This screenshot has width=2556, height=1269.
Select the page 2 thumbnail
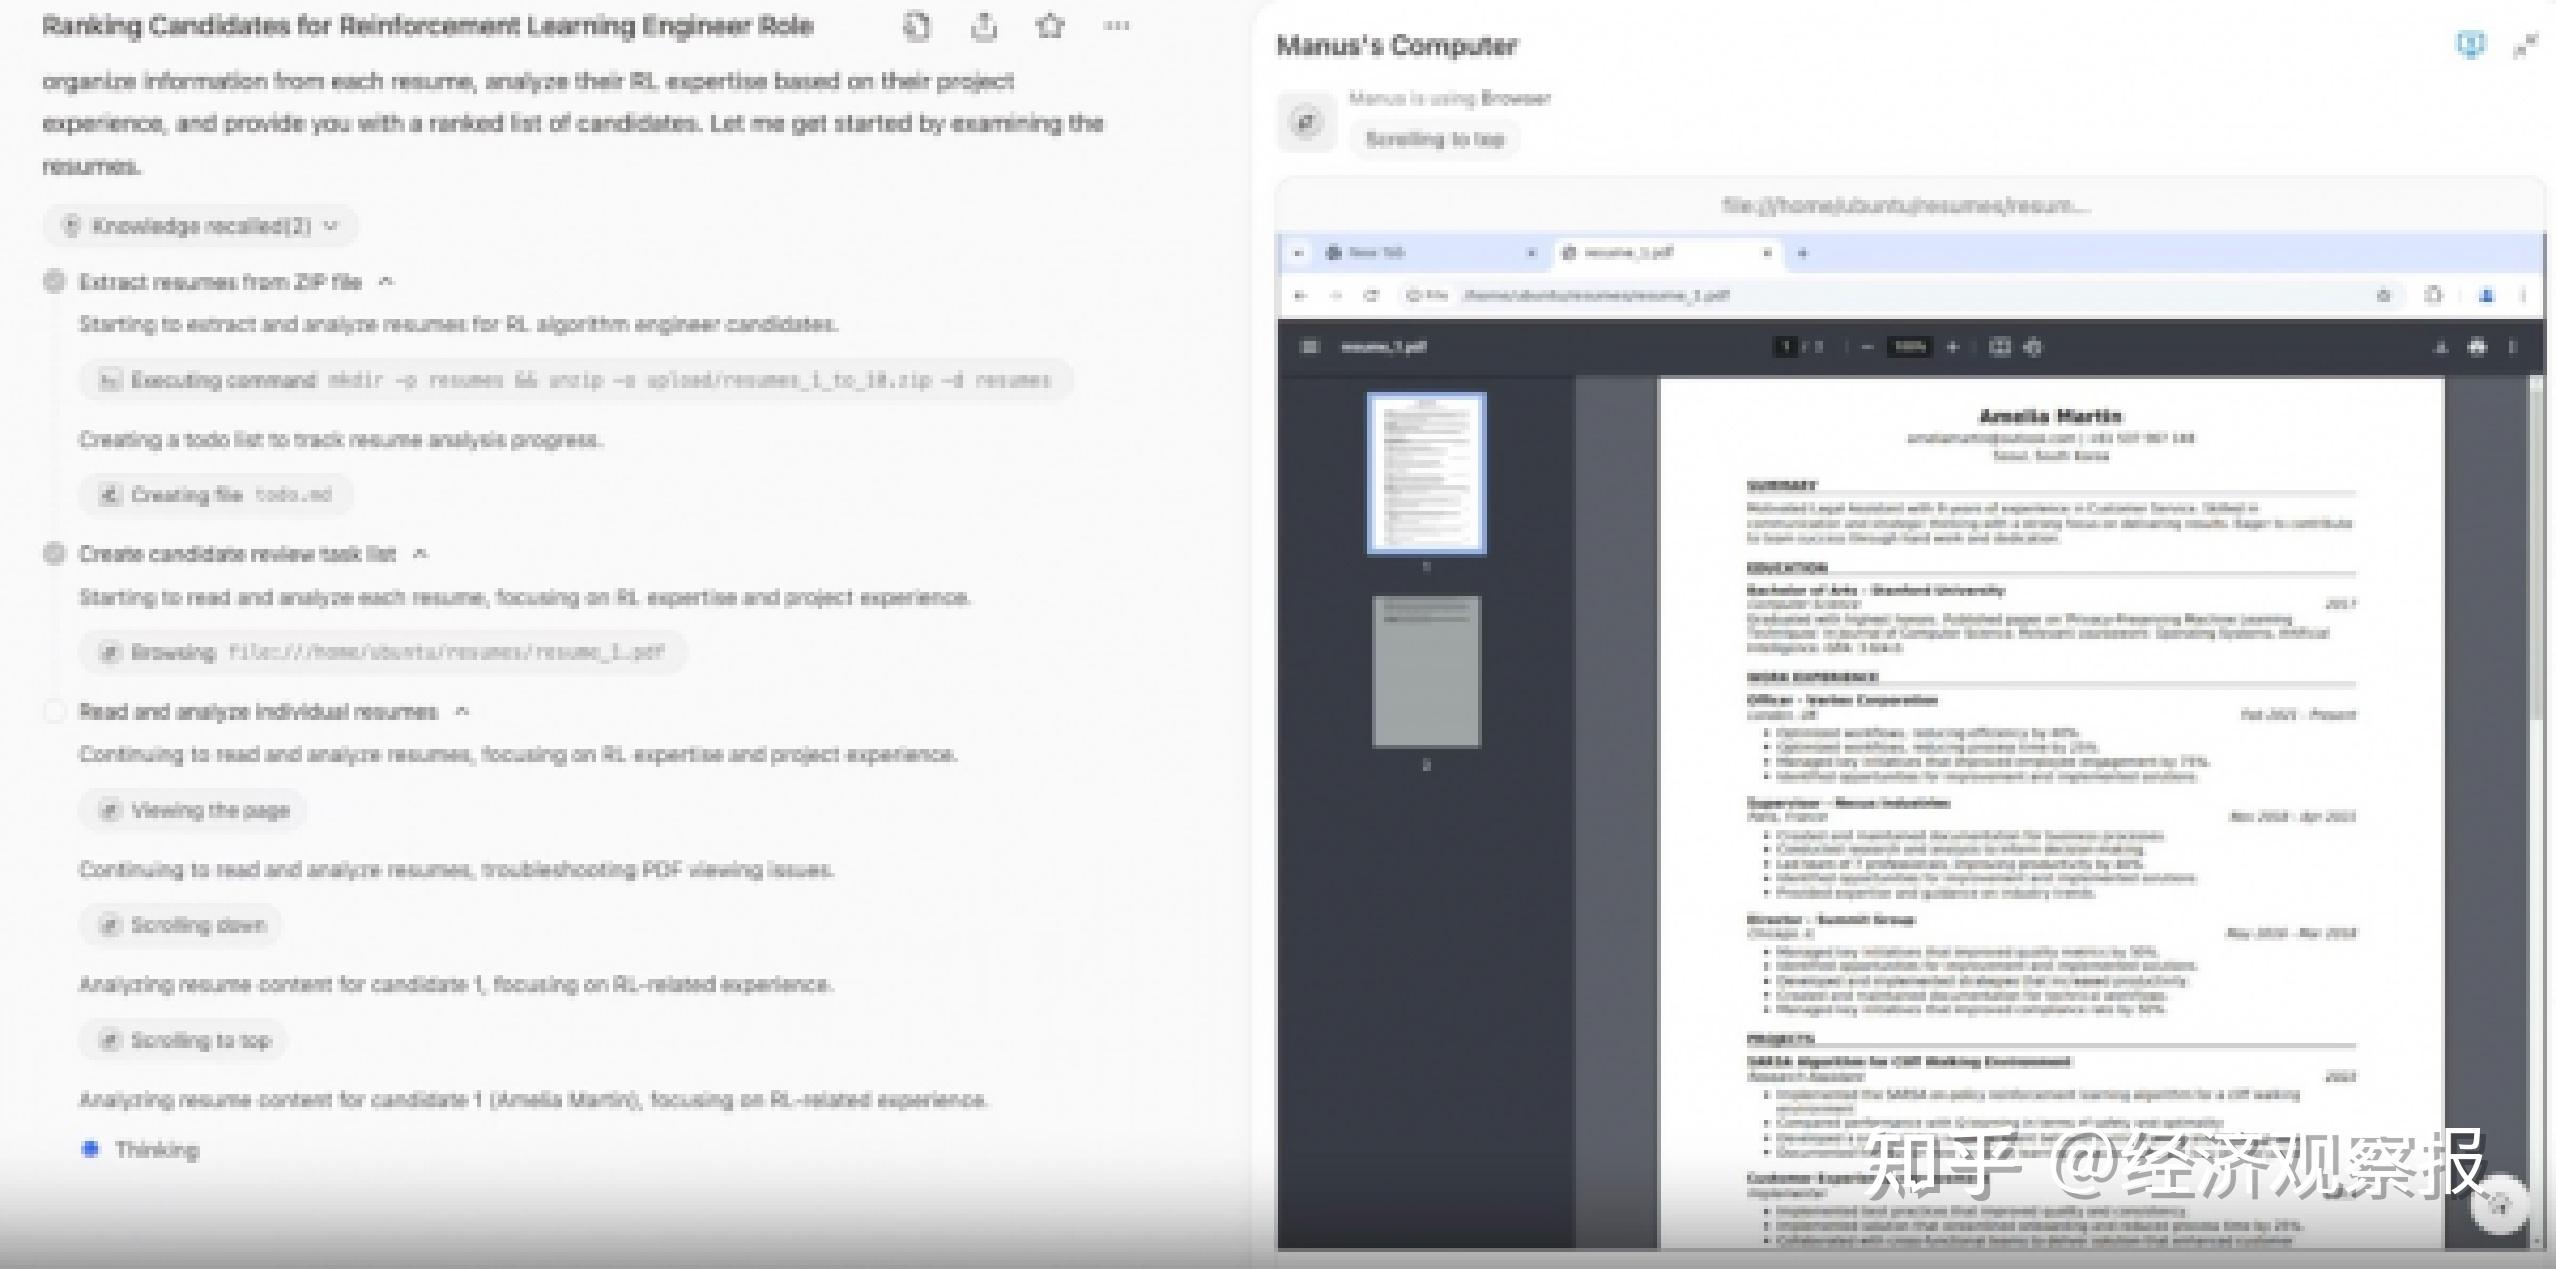pos(1426,672)
